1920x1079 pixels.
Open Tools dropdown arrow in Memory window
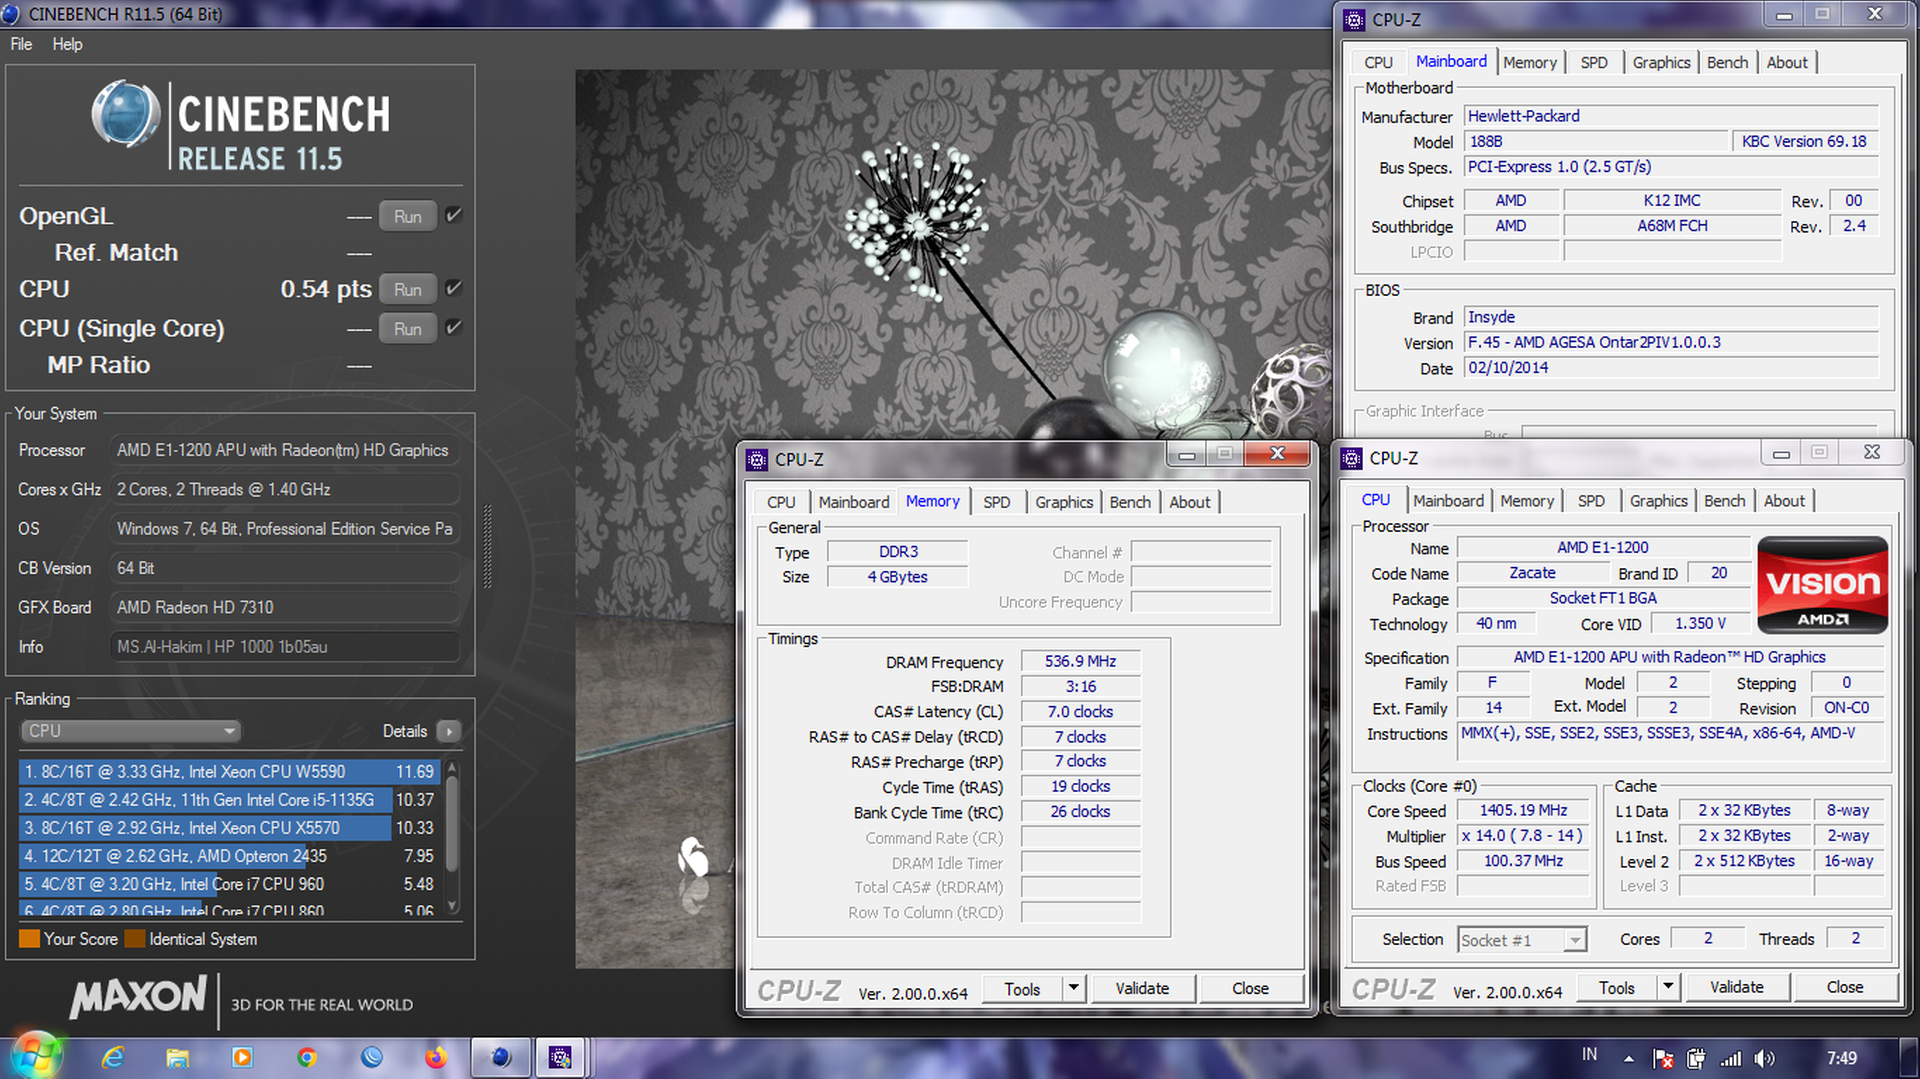pyautogui.click(x=1073, y=988)
